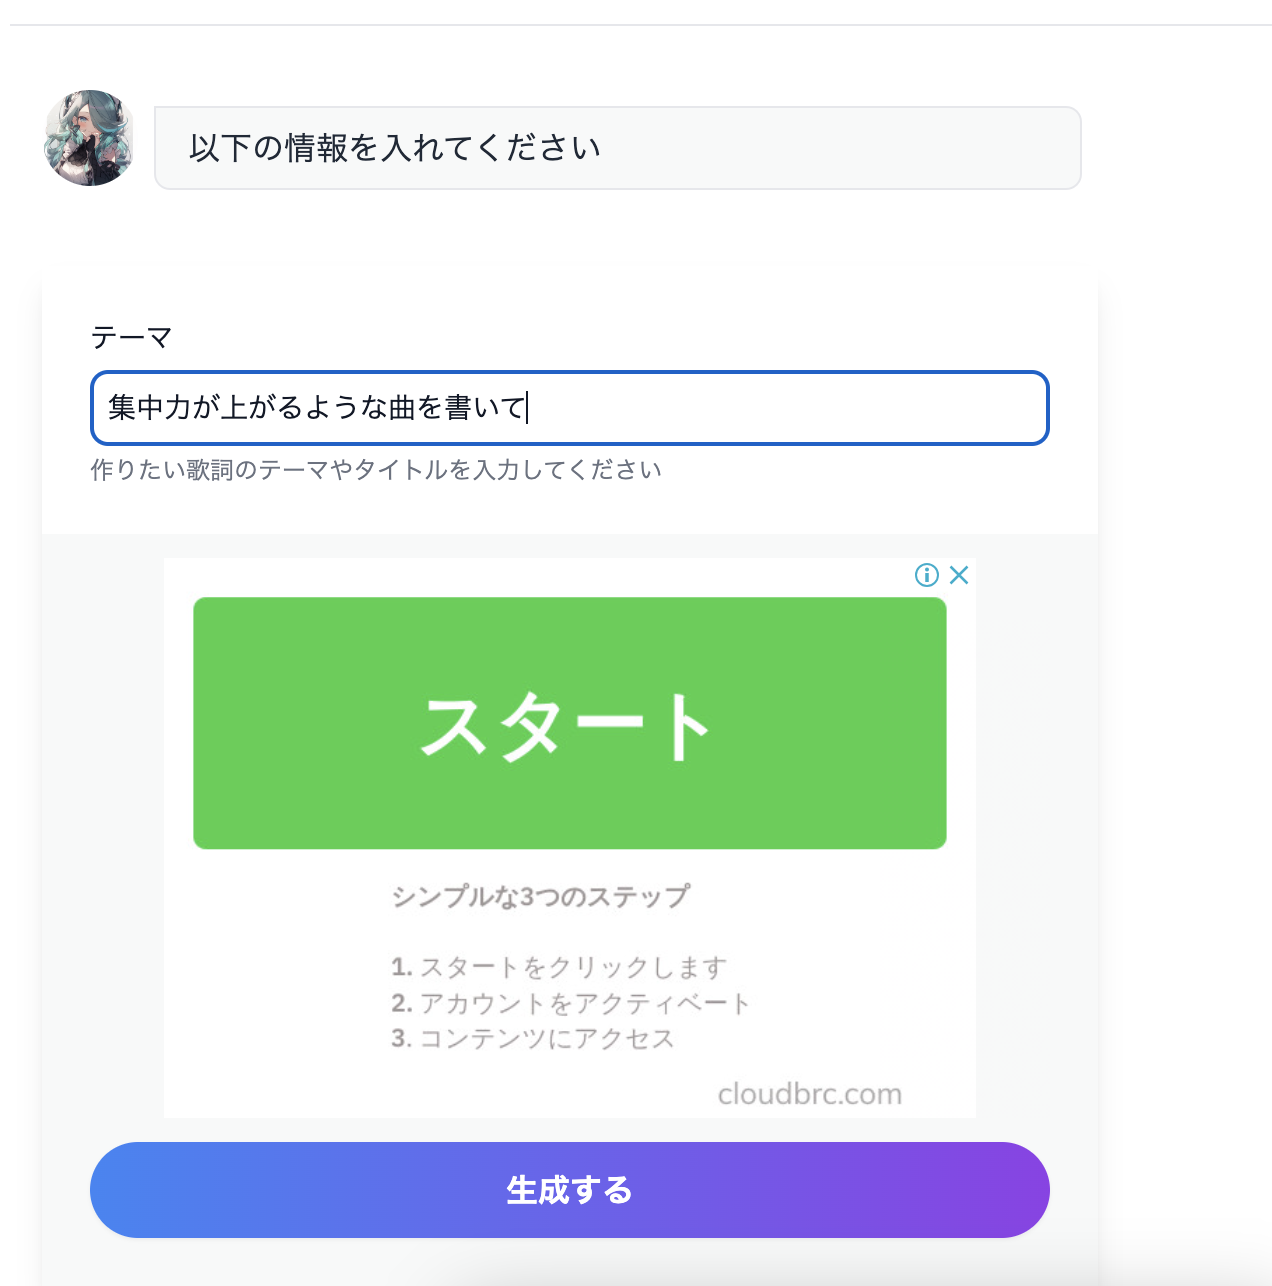
Task: Click the テーマ field label
Action: pyautogui.click(x=131, y=337)
